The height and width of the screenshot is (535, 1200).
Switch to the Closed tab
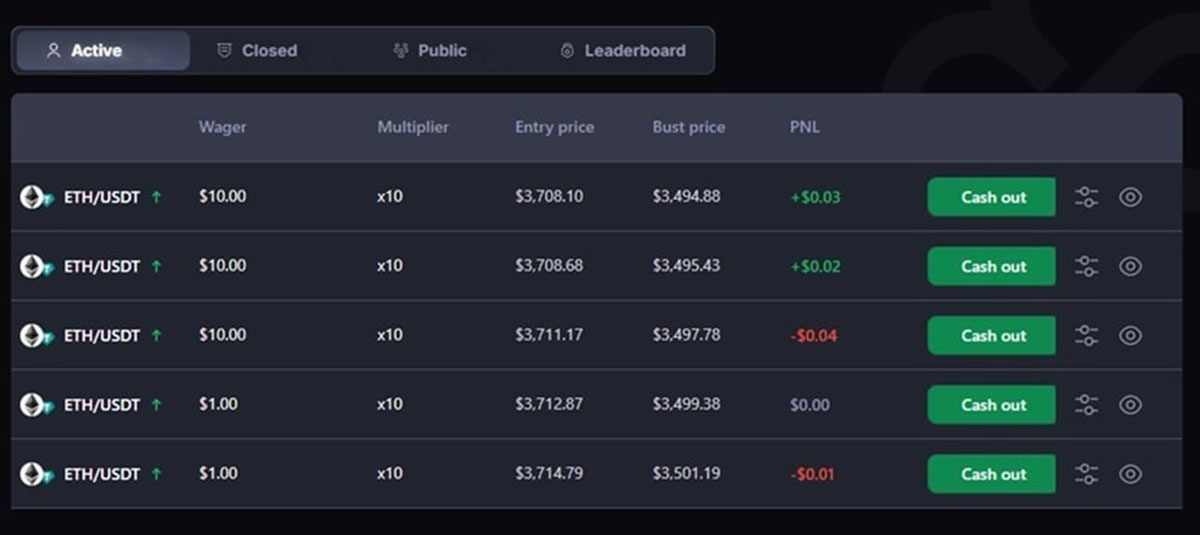[258, 50]
